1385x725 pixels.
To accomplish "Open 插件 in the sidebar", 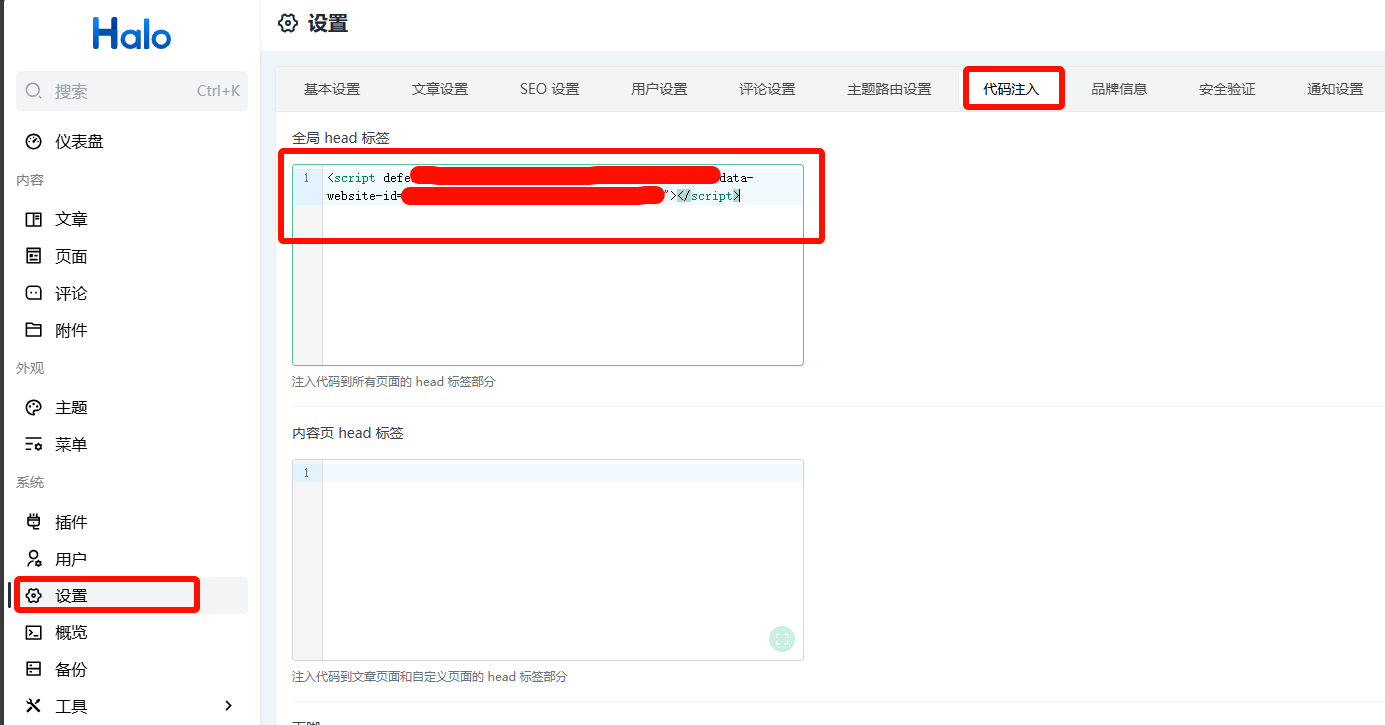I will point(132,522).
